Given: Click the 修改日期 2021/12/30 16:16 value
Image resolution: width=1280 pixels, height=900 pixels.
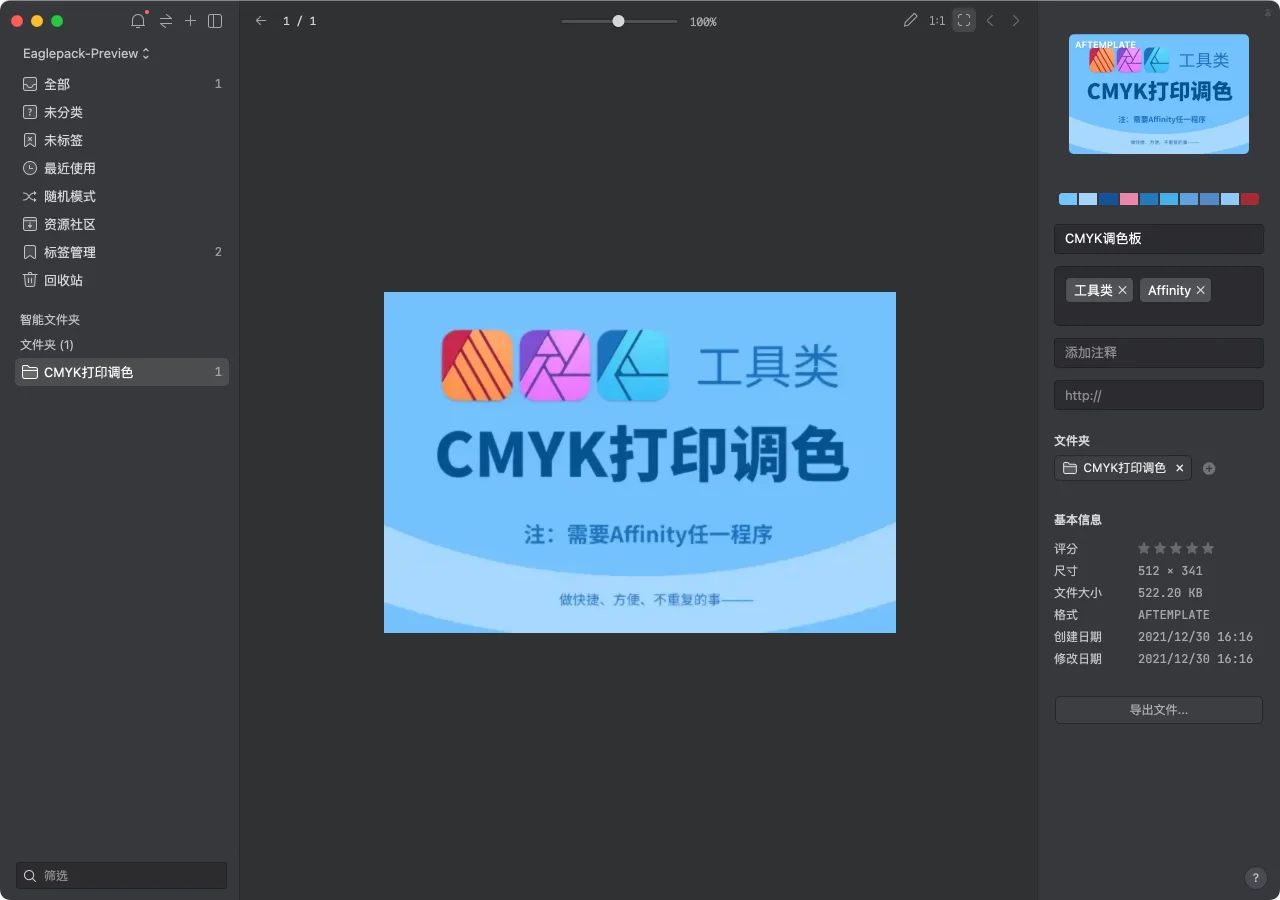Looking at the screenshot, I should 1195,659.
